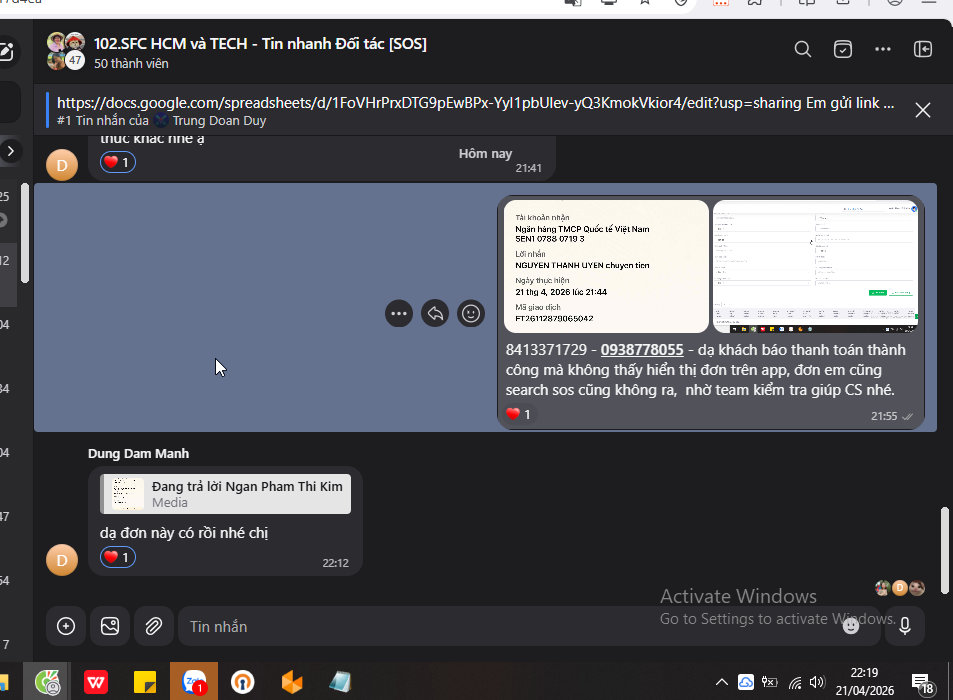This screenshot has height=700, width=953.
Task: Click the seen-by avatars above the composer
Action: pyautogui.click(x=900, y=588)
